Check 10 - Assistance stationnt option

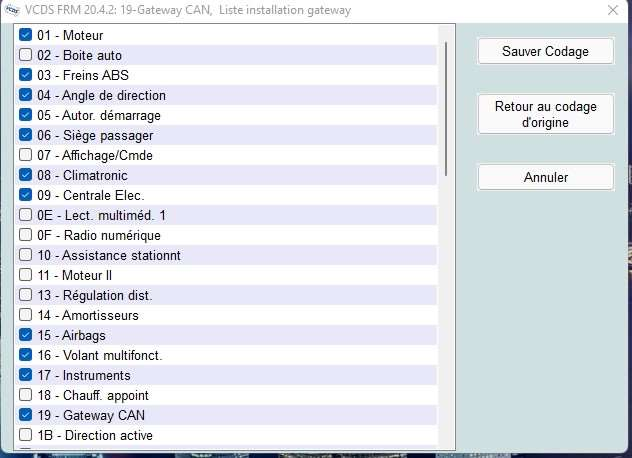coord(25,254)
